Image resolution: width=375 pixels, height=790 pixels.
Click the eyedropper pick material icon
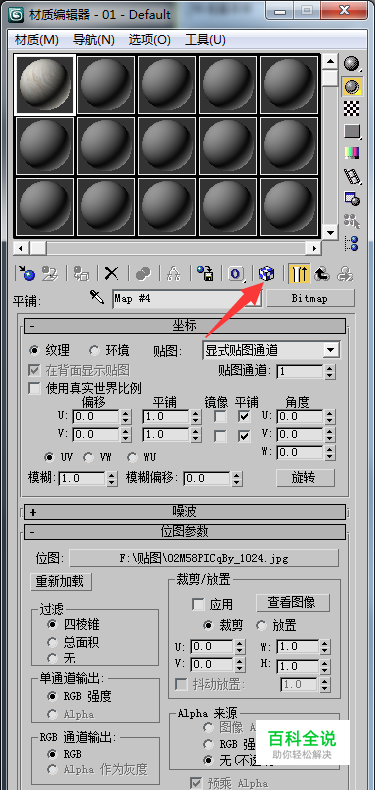(x=97, y=297)
